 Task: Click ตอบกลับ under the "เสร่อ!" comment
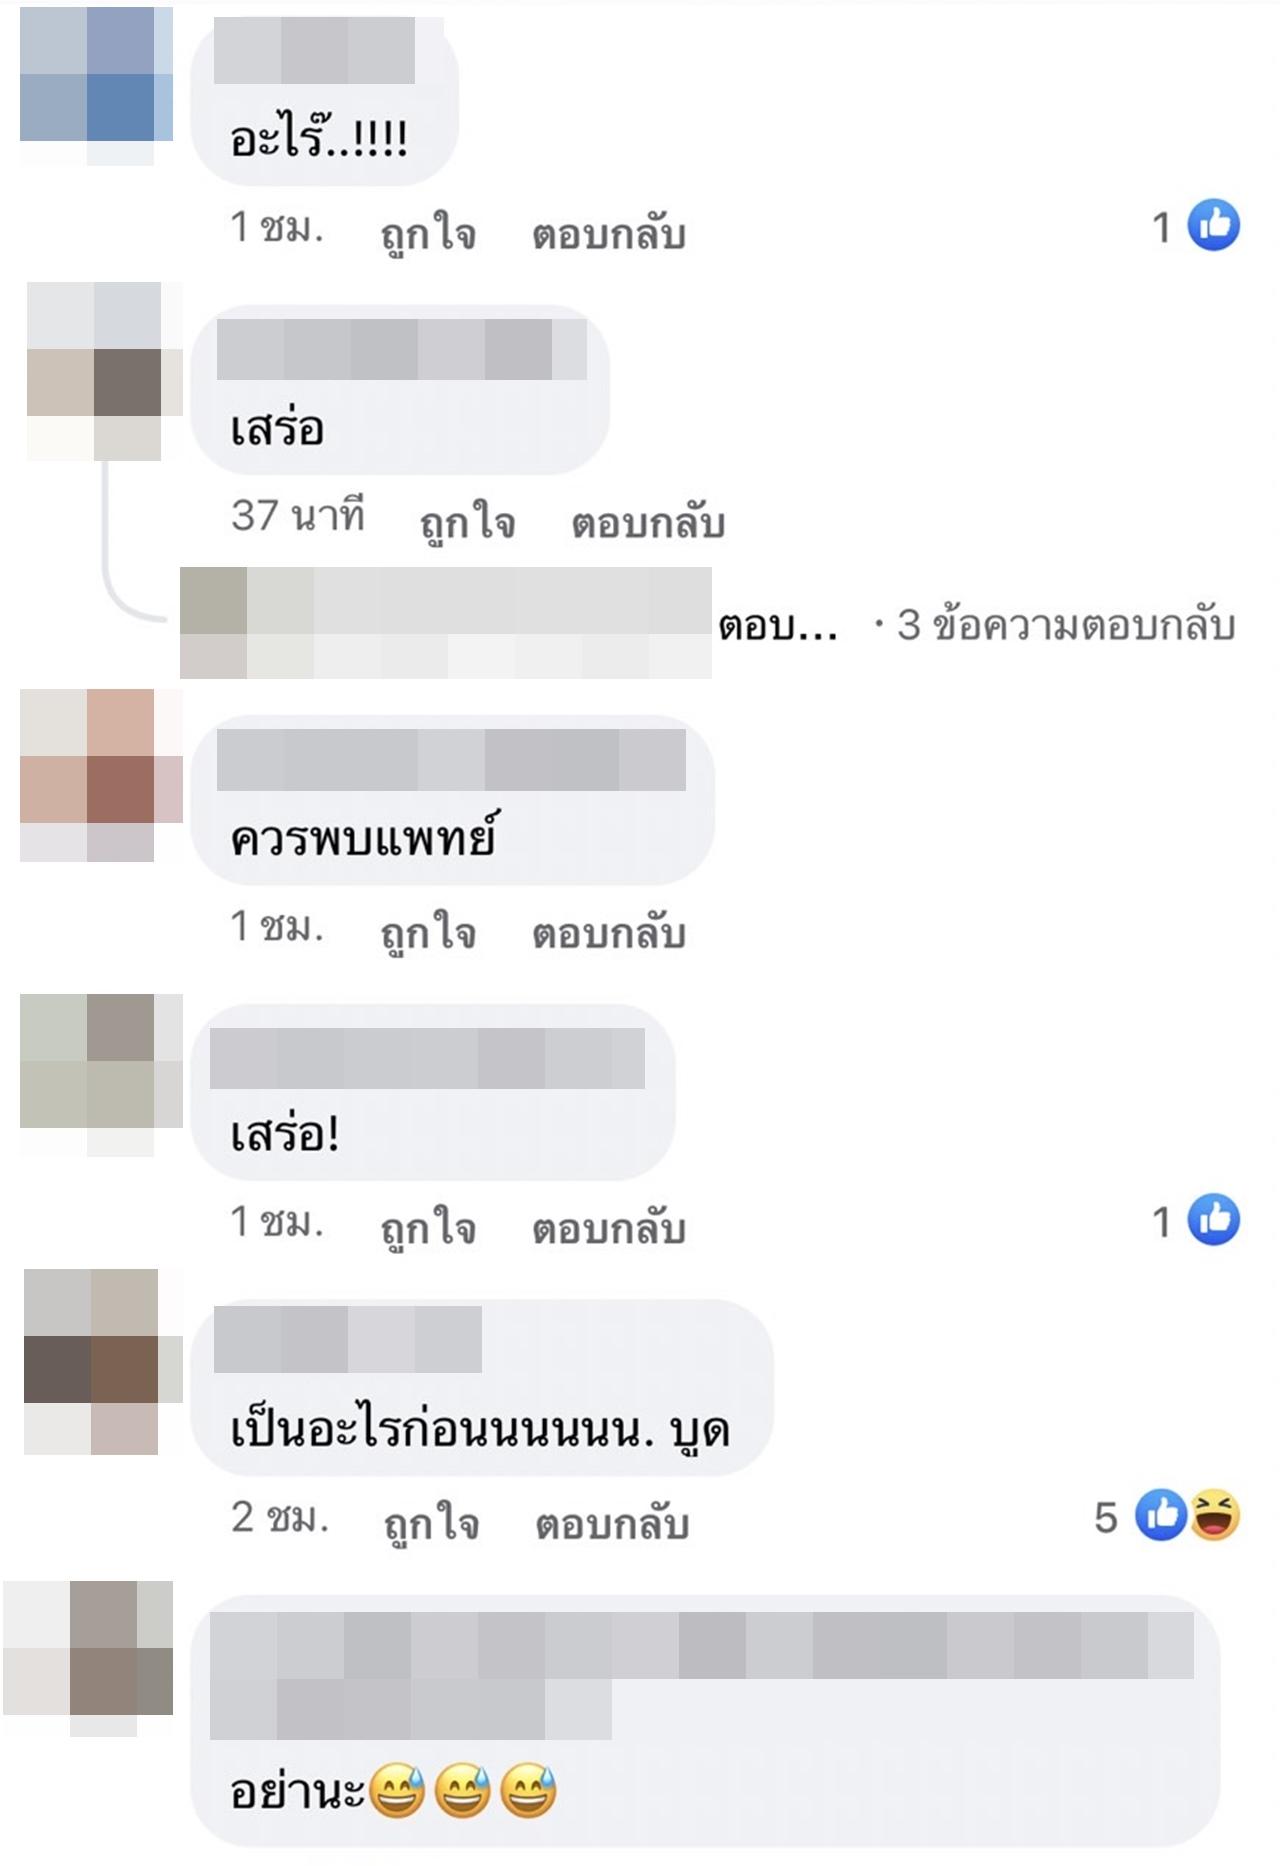click(x=608, y=1229)
